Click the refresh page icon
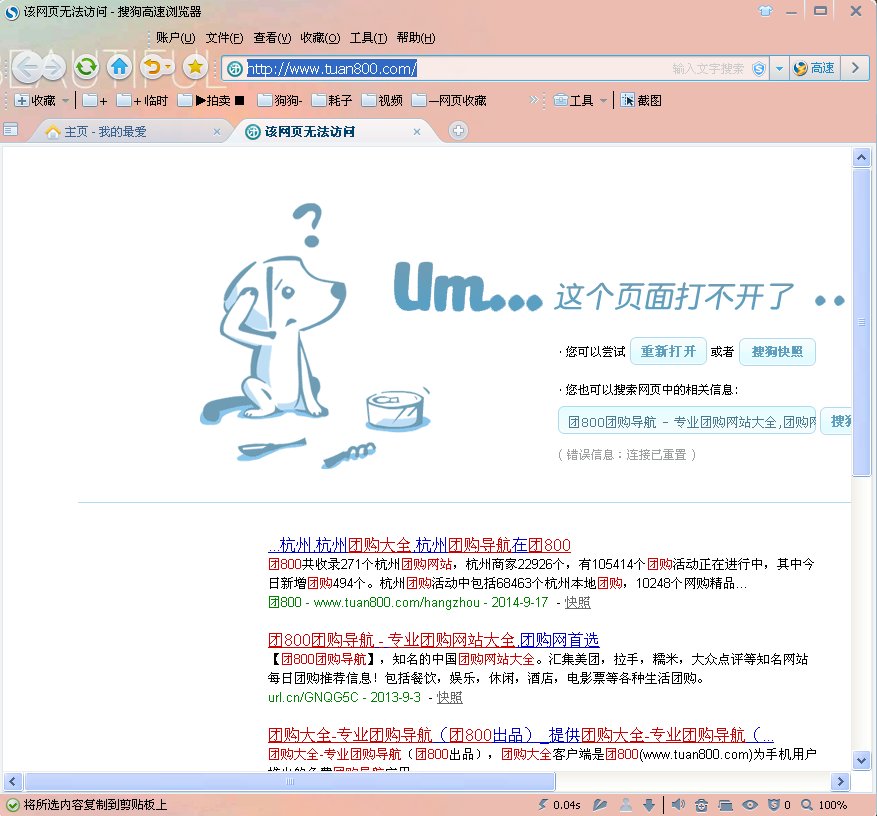 (87, 68)
